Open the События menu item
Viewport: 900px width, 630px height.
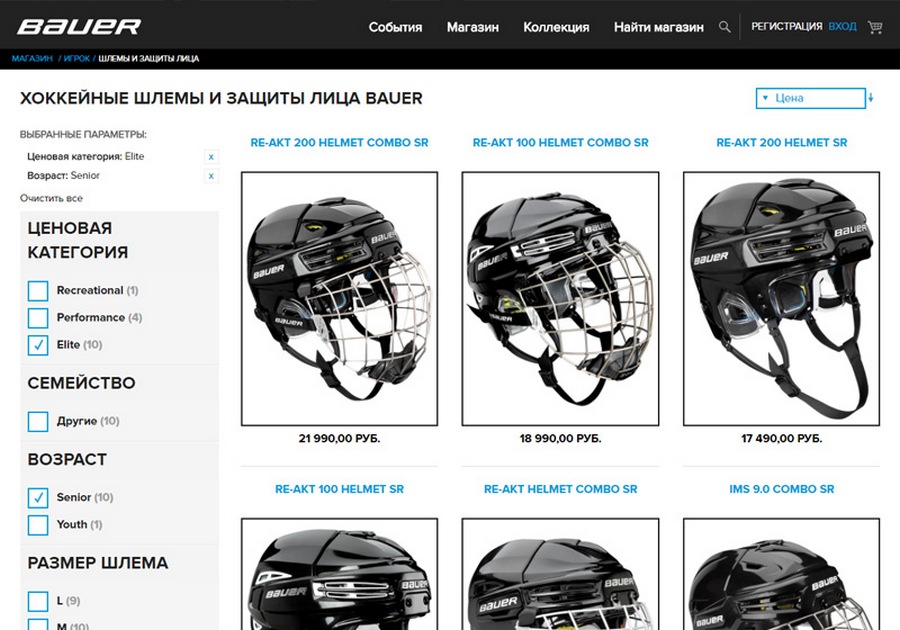pos(395,27)
